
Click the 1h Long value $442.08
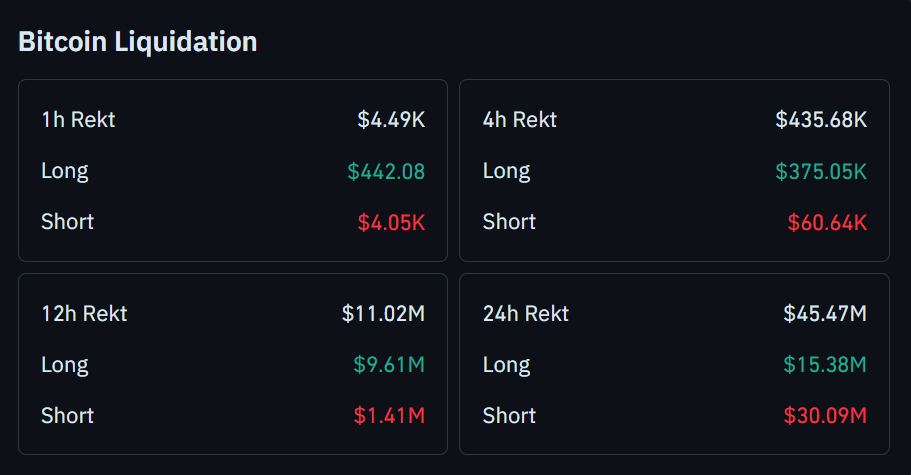pos(386,171)
